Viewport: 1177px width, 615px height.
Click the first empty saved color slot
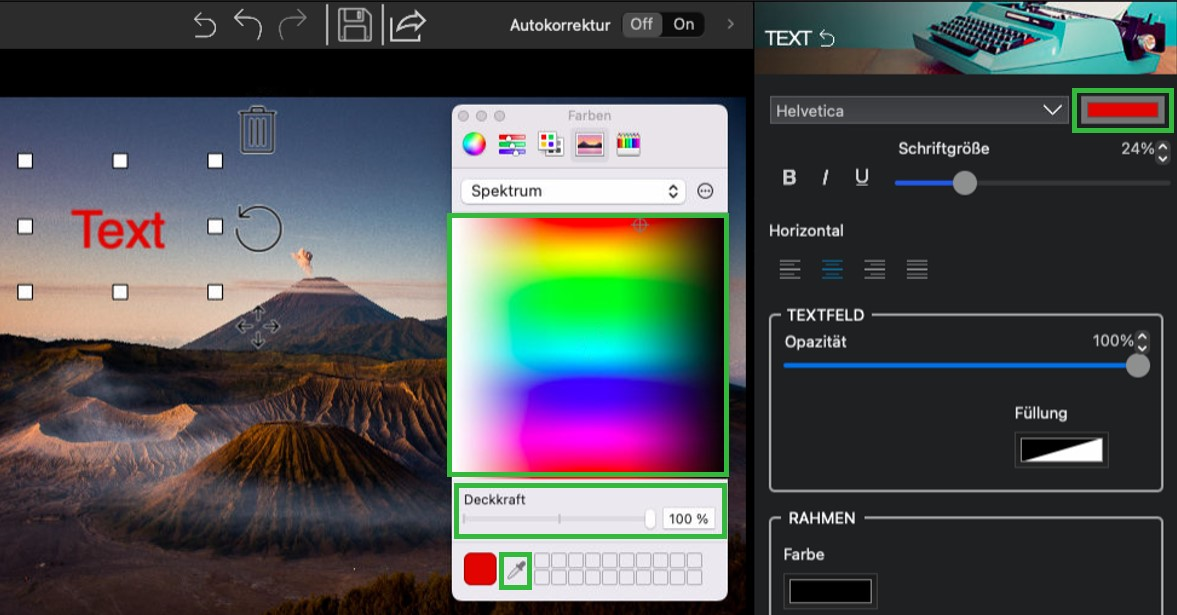542,560
